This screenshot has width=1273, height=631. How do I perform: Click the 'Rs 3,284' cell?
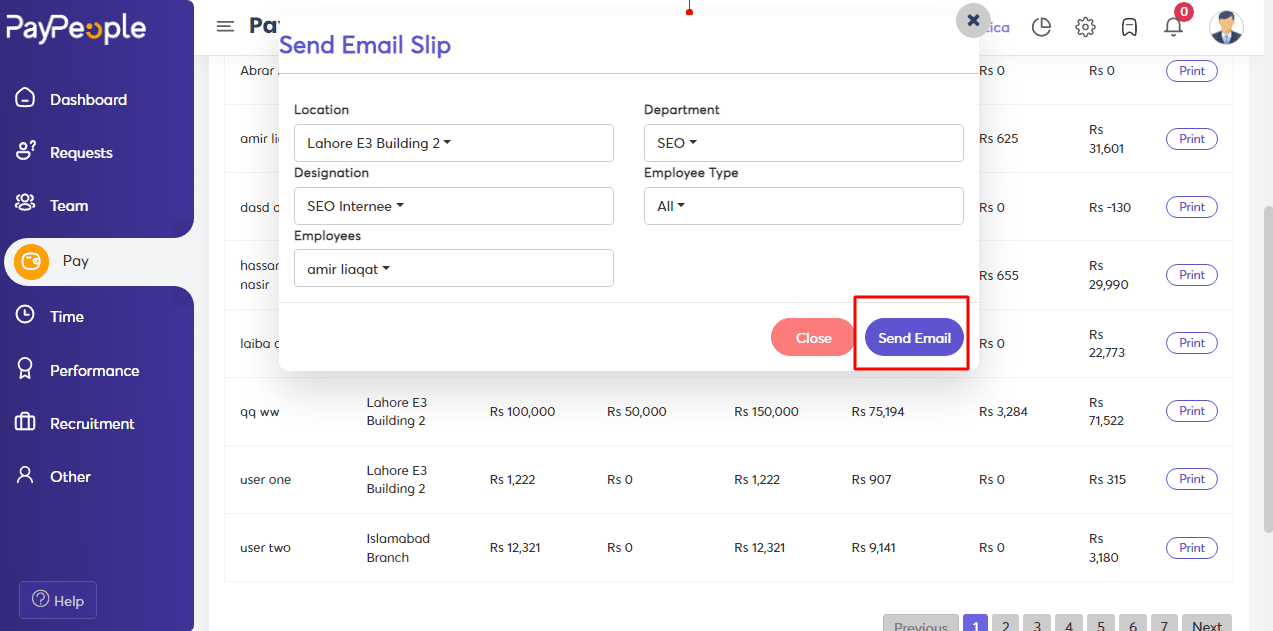[1003, 411]
